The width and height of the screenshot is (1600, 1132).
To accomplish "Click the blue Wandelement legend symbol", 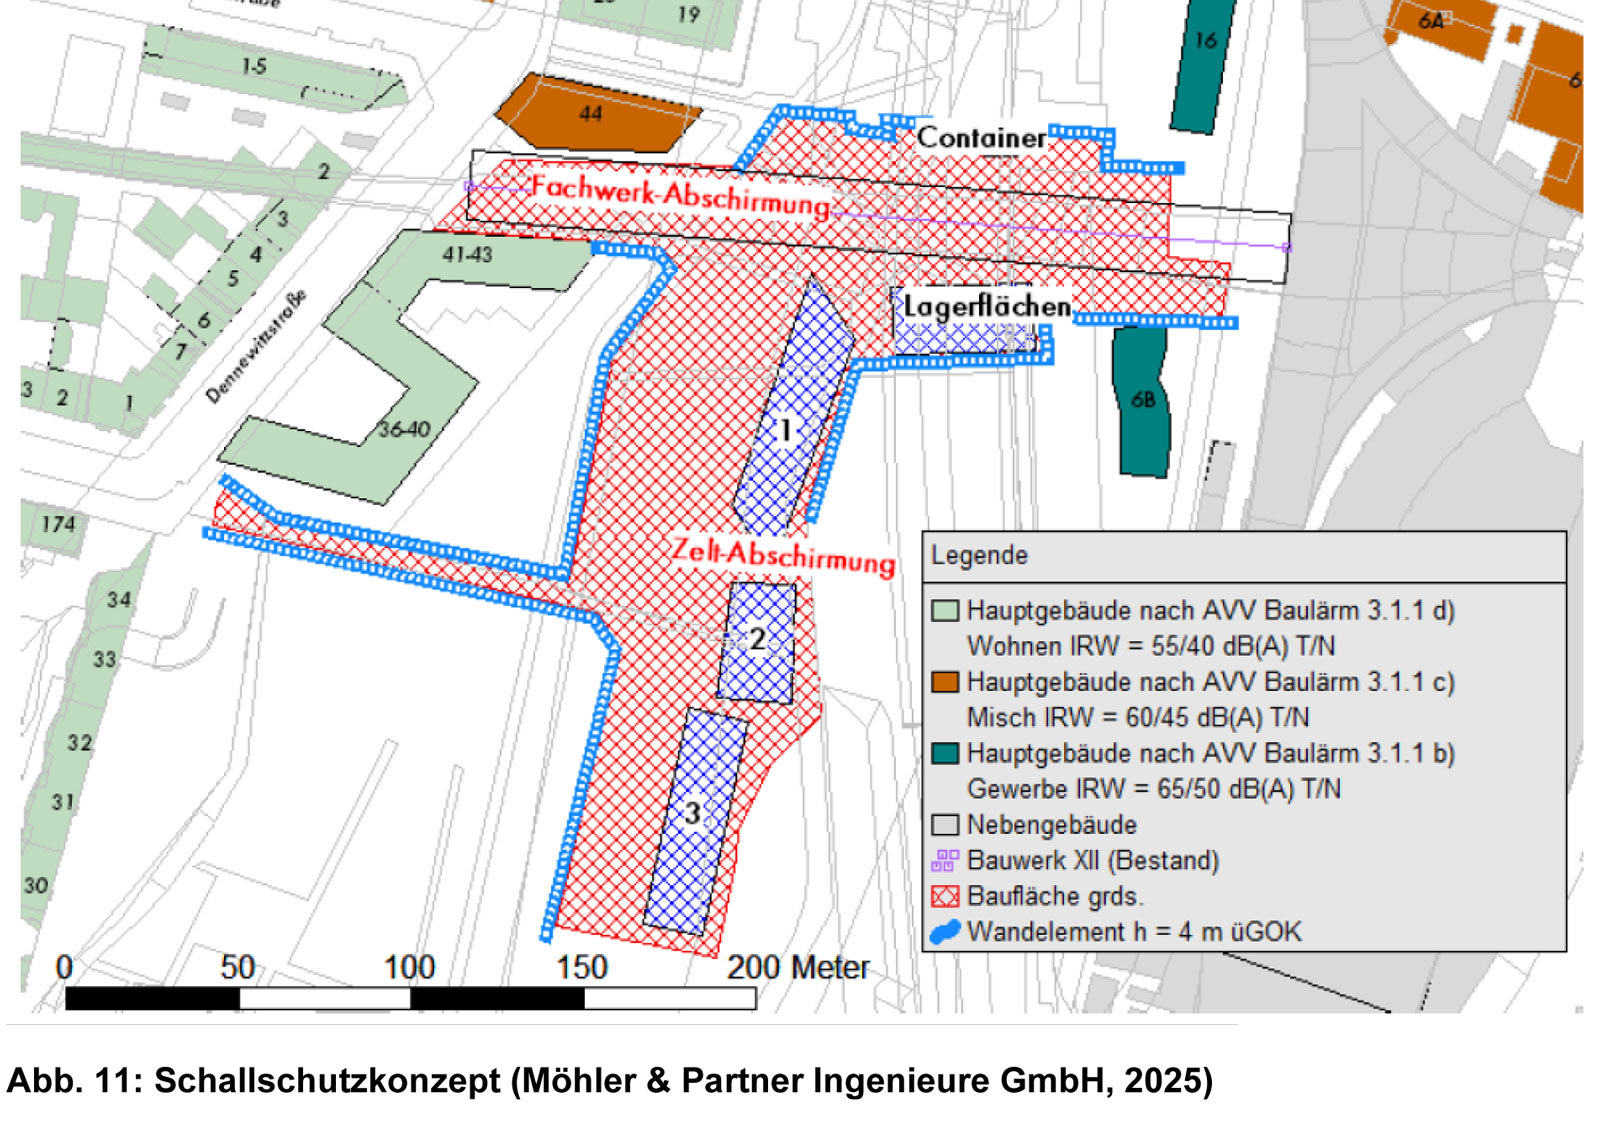I will pos(944,932).
